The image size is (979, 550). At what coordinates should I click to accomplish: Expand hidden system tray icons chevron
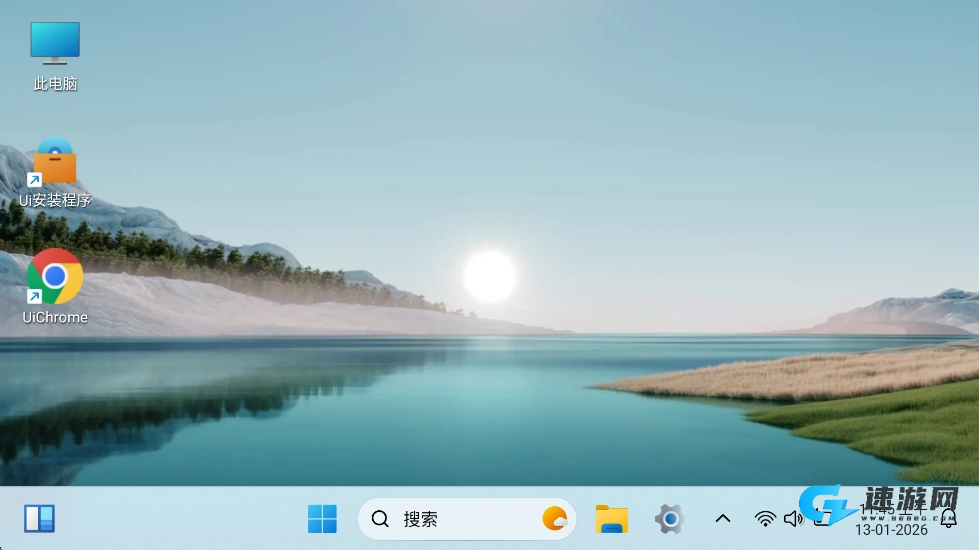pos(722,519)
